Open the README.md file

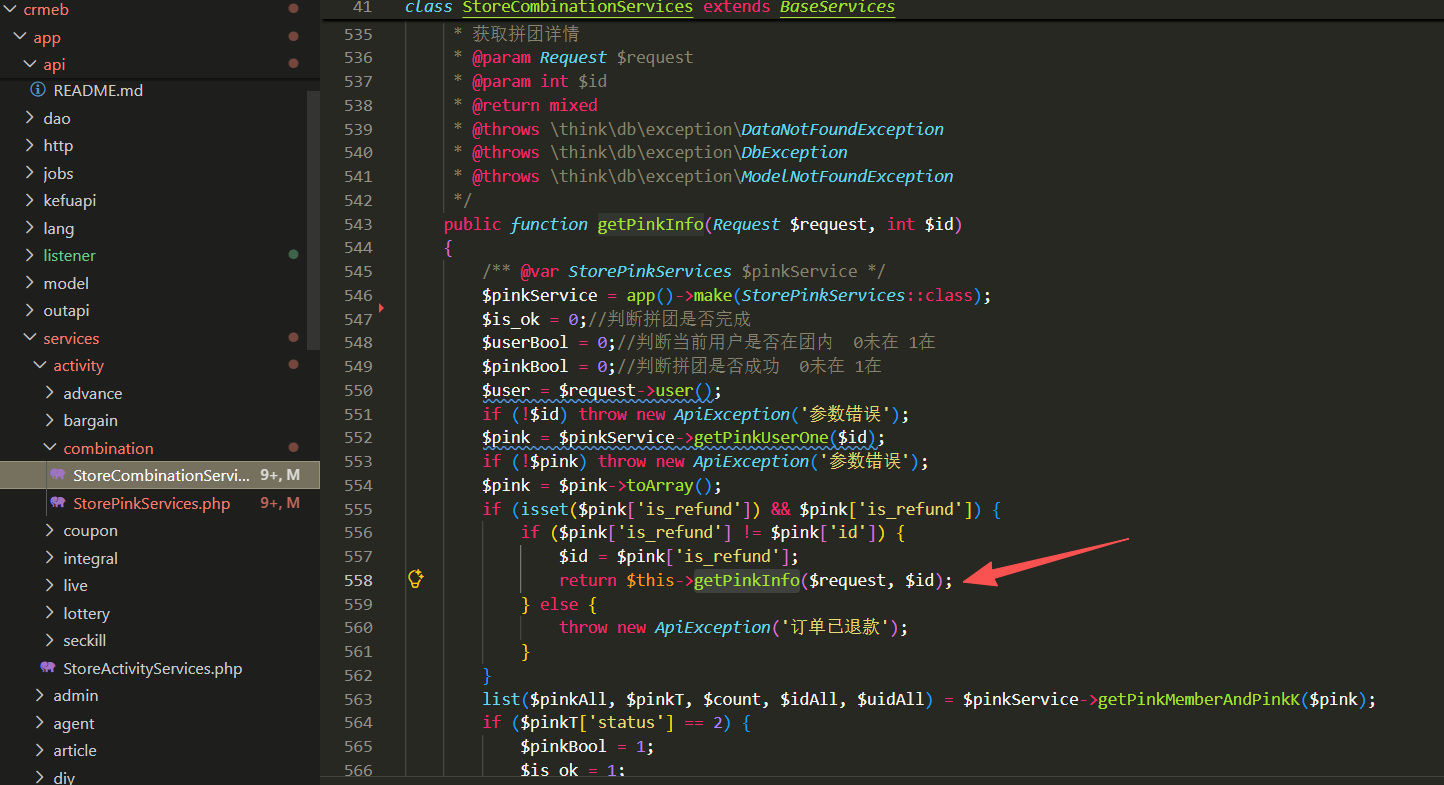98,90
